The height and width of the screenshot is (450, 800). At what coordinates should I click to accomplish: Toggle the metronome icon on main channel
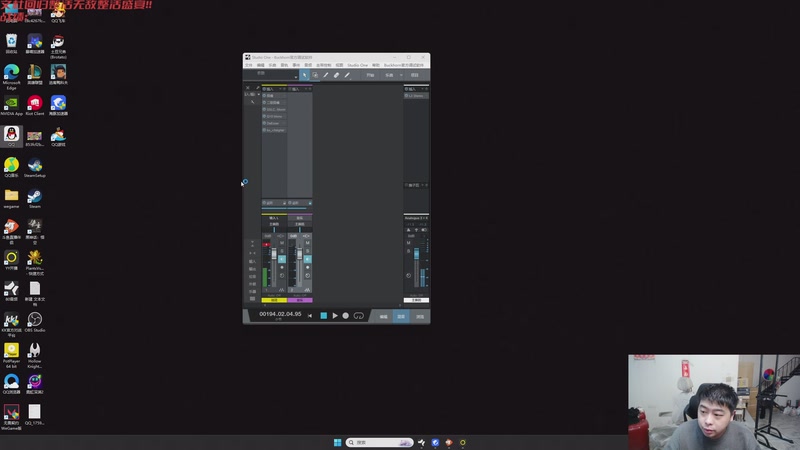click(x=408, y=230)
